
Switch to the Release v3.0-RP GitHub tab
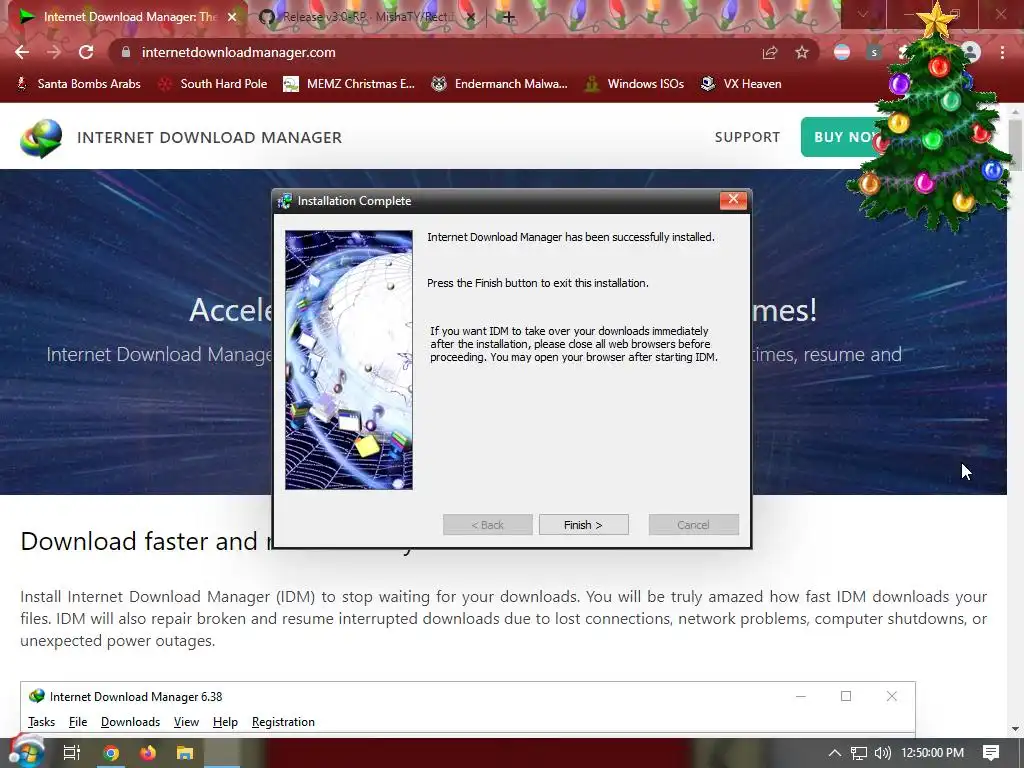point(366,17)
